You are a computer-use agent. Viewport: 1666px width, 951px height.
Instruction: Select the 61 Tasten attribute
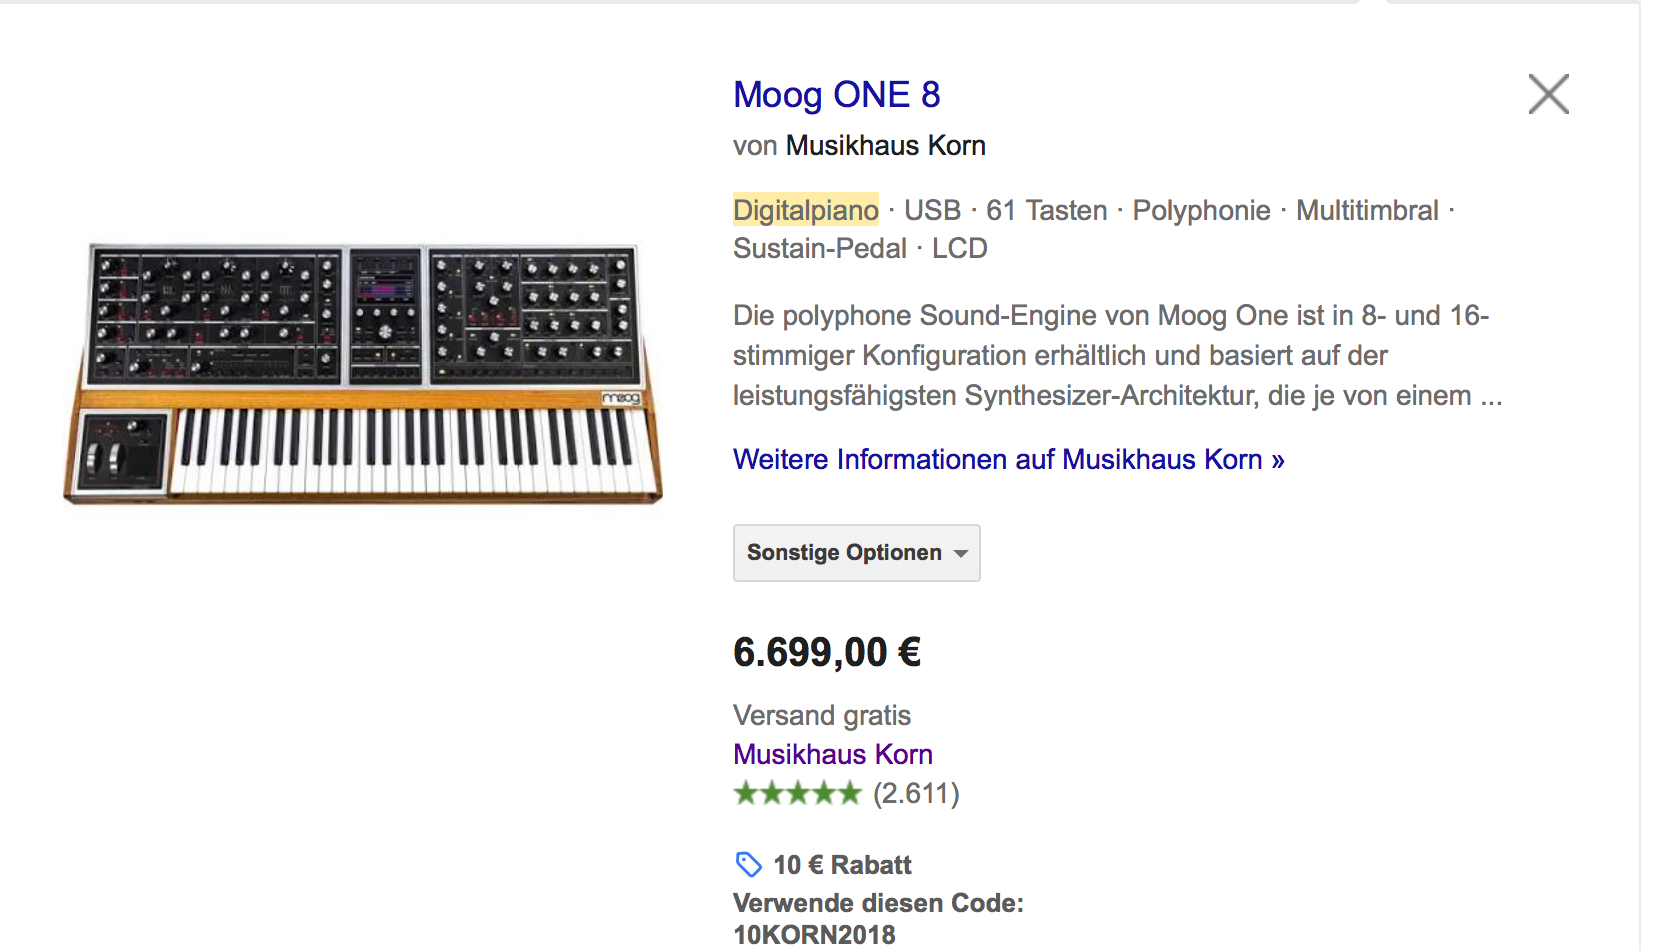1046,210
